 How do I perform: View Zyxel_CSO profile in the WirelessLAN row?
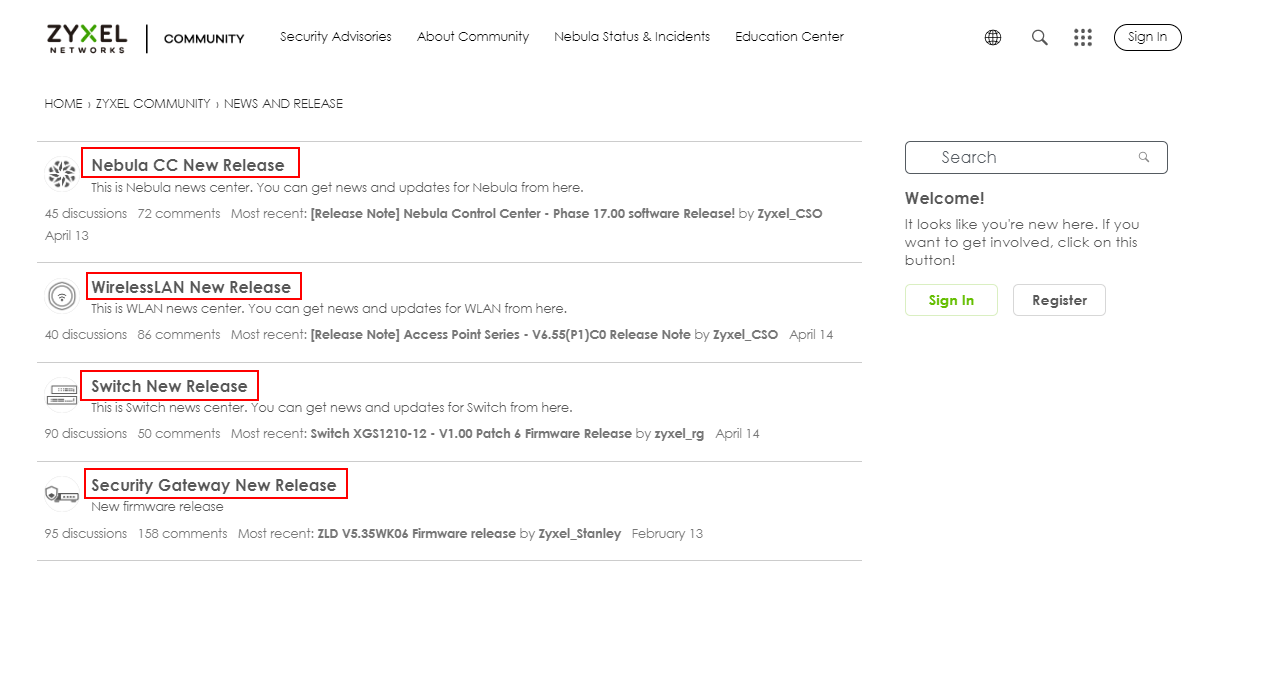(745, 335)
